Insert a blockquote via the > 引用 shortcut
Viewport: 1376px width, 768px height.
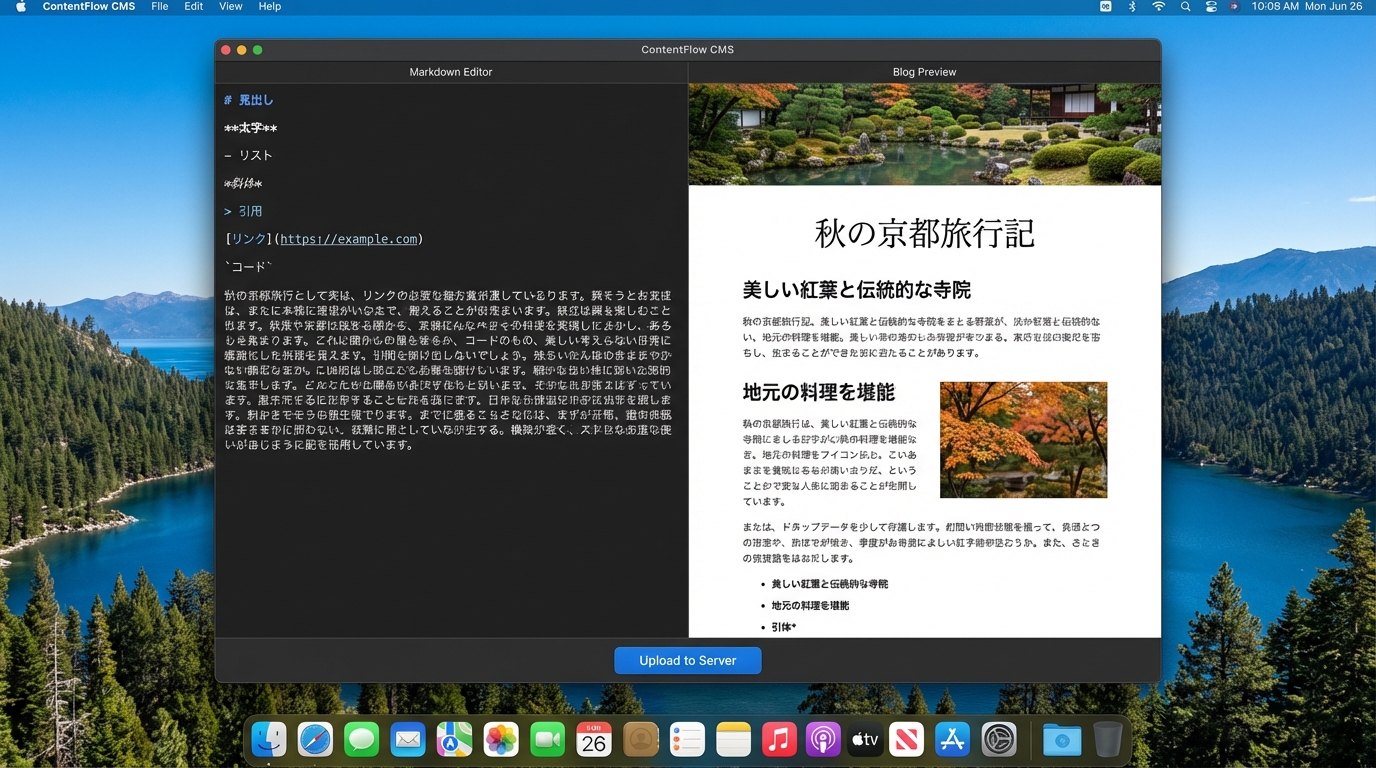[243, 211]
